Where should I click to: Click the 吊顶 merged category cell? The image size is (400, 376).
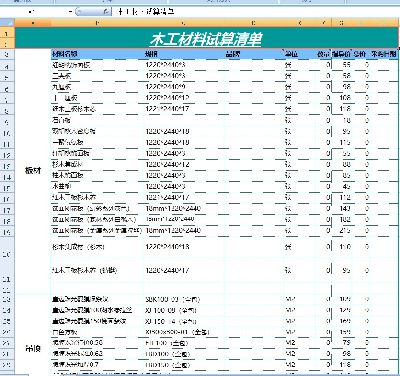tap(33, 349)
